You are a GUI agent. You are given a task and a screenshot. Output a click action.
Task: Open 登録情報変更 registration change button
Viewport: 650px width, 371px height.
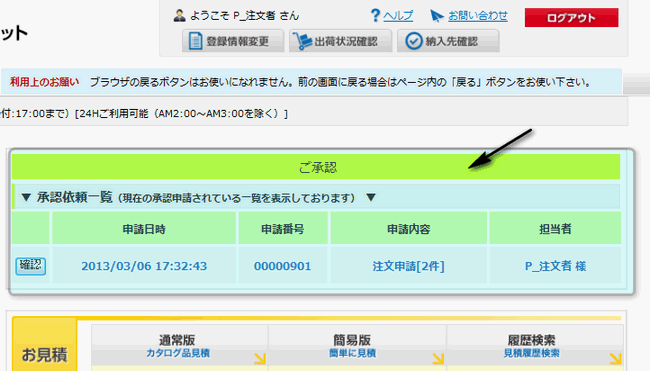(233, 41)
